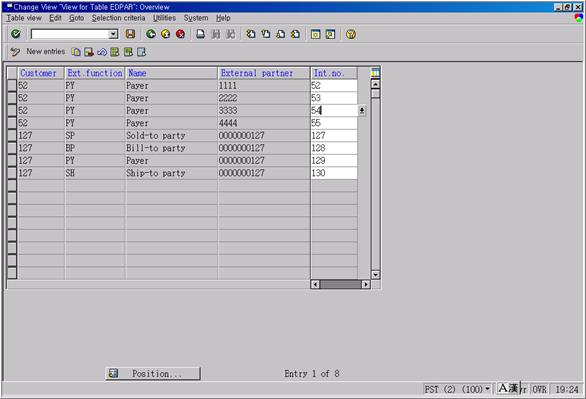Click the Ext.function column header
This screenshot has height=399, width=586.
(x=95, y=73)
